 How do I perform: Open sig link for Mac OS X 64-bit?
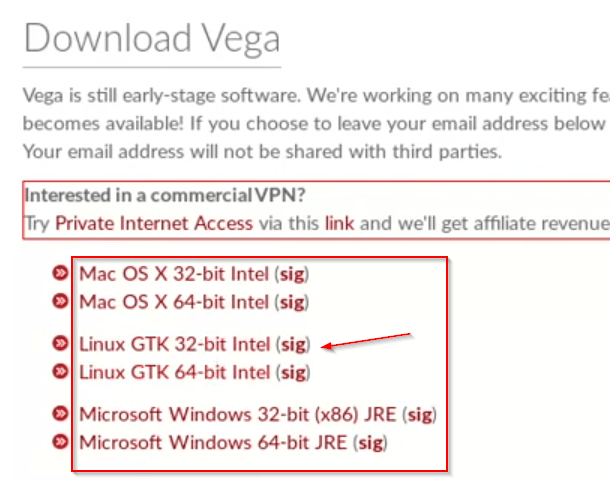pyautogui.click(x=293, y=303)
